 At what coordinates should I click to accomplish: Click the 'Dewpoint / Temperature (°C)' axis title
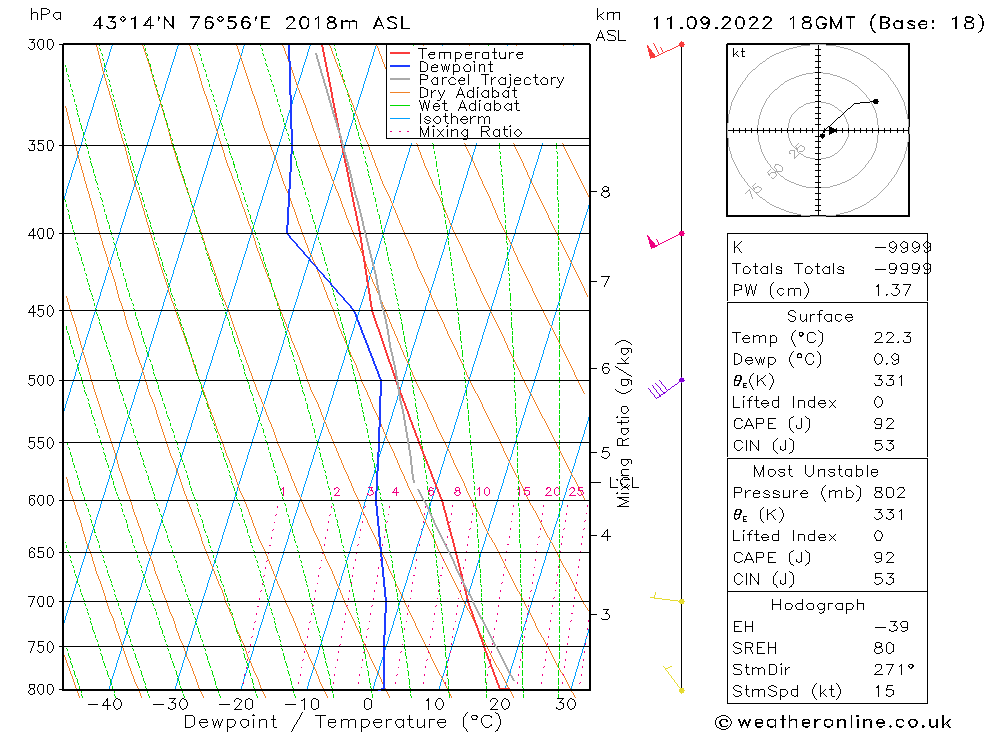[343, 722]
